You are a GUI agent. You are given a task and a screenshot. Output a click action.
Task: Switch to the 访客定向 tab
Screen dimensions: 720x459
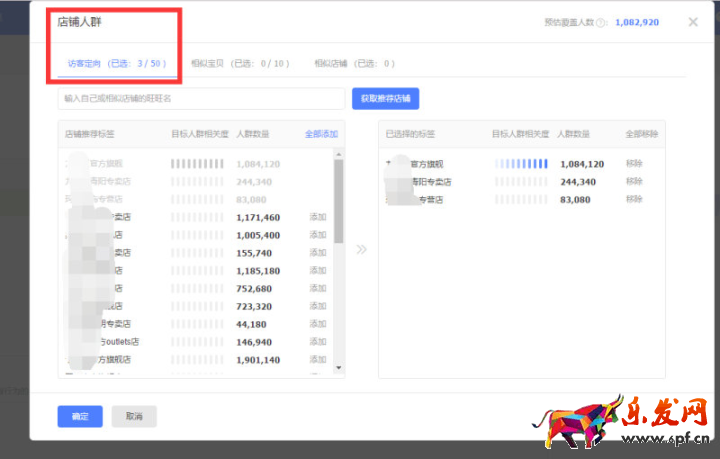pos(116,63)
